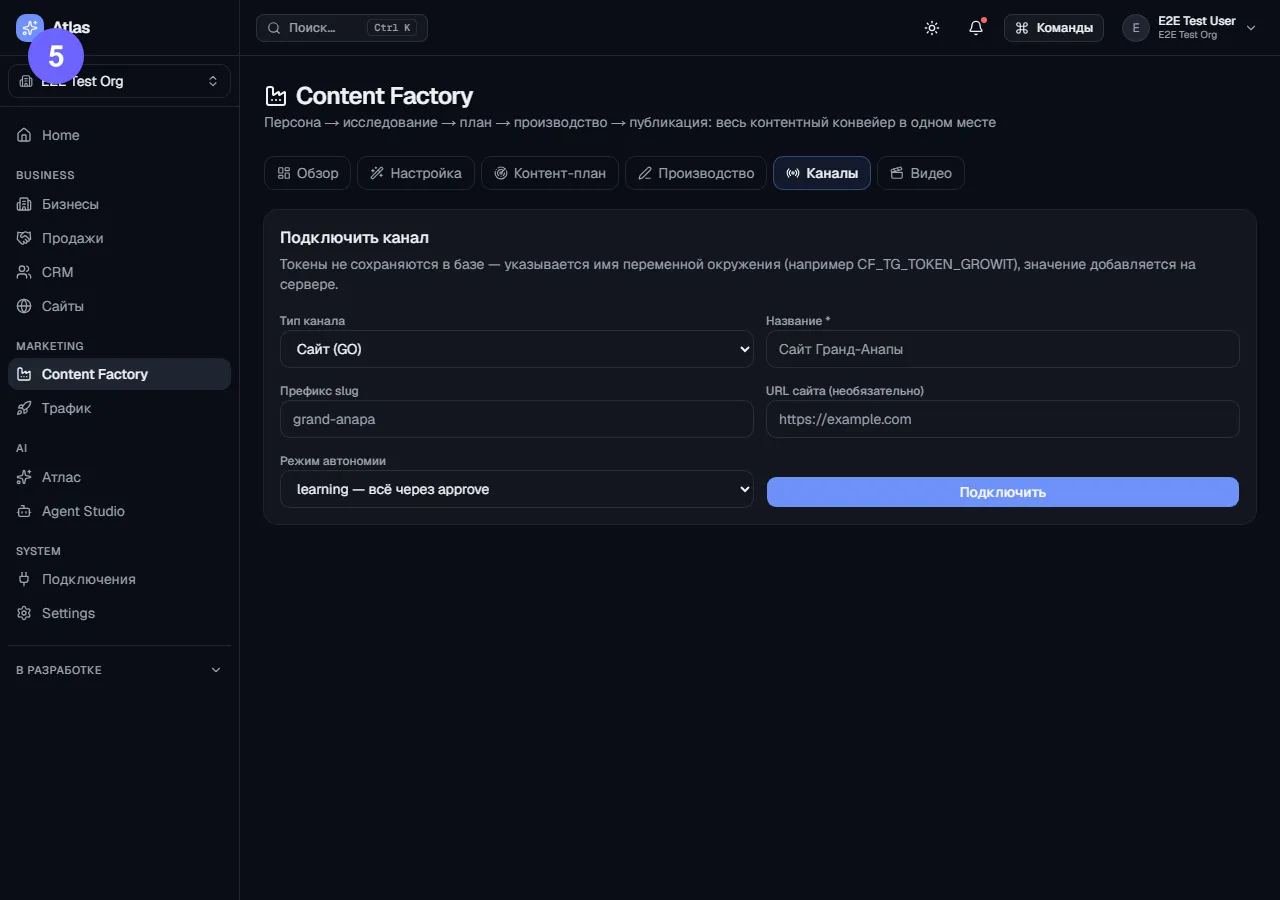Select the Каналы tab
The height and width of the screenshot is (900, 1280).
coord(822,173)
